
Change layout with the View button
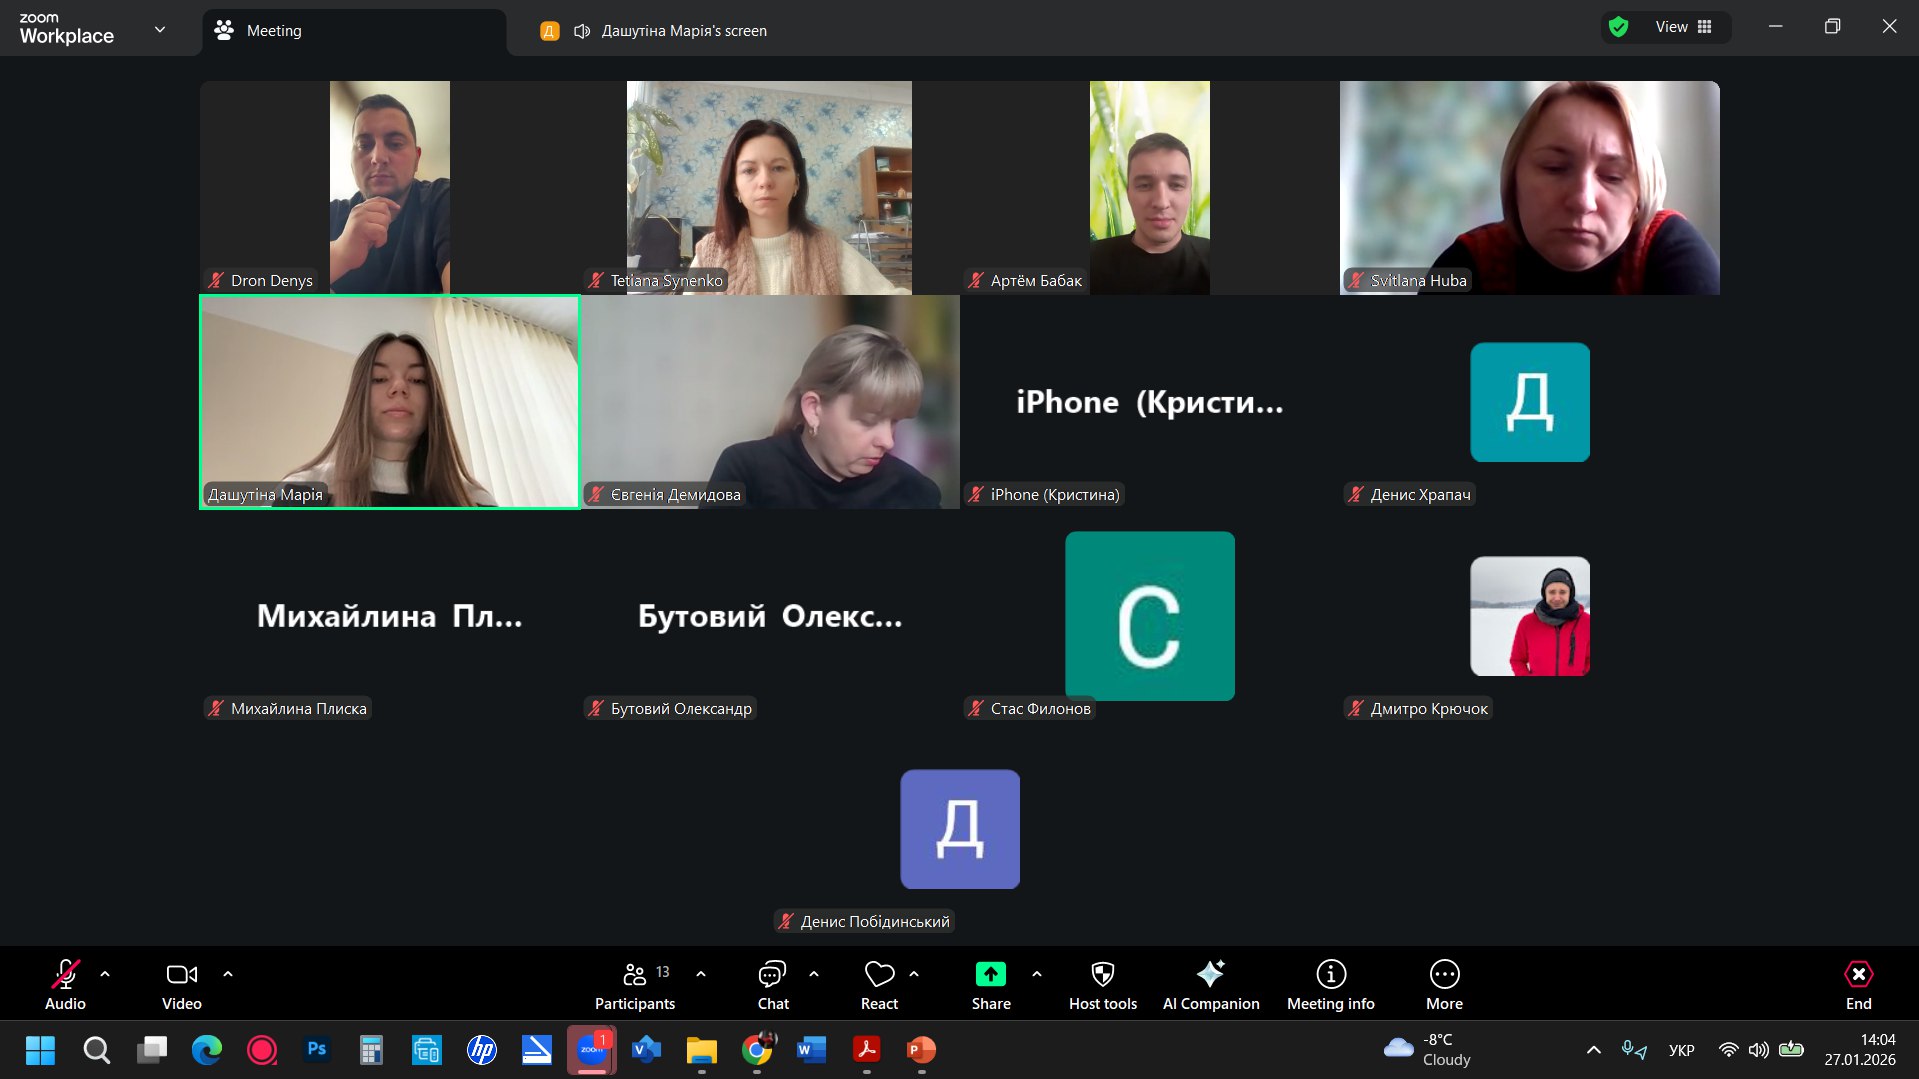pyautogui.click(x=1683, y=27)
